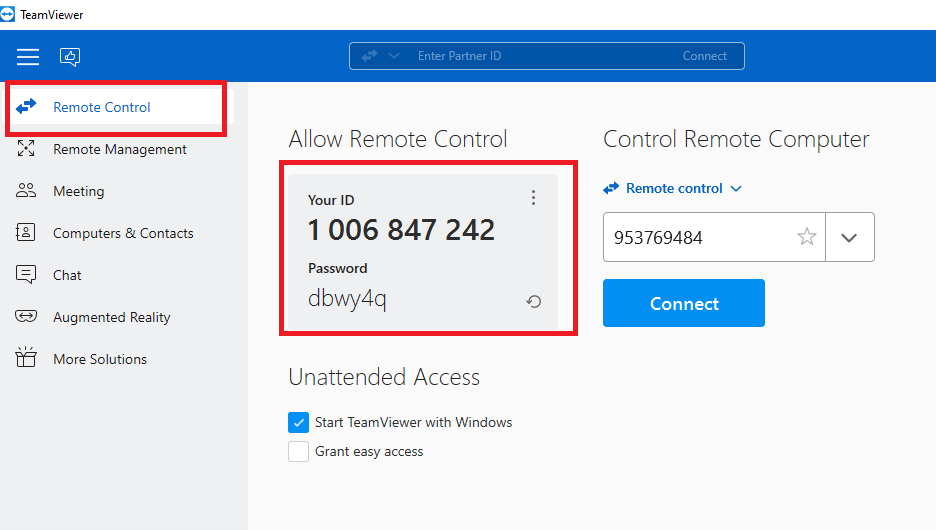
Task: Click arrows icon beside Remote control dropdown
Action: (x=611, y=189)
